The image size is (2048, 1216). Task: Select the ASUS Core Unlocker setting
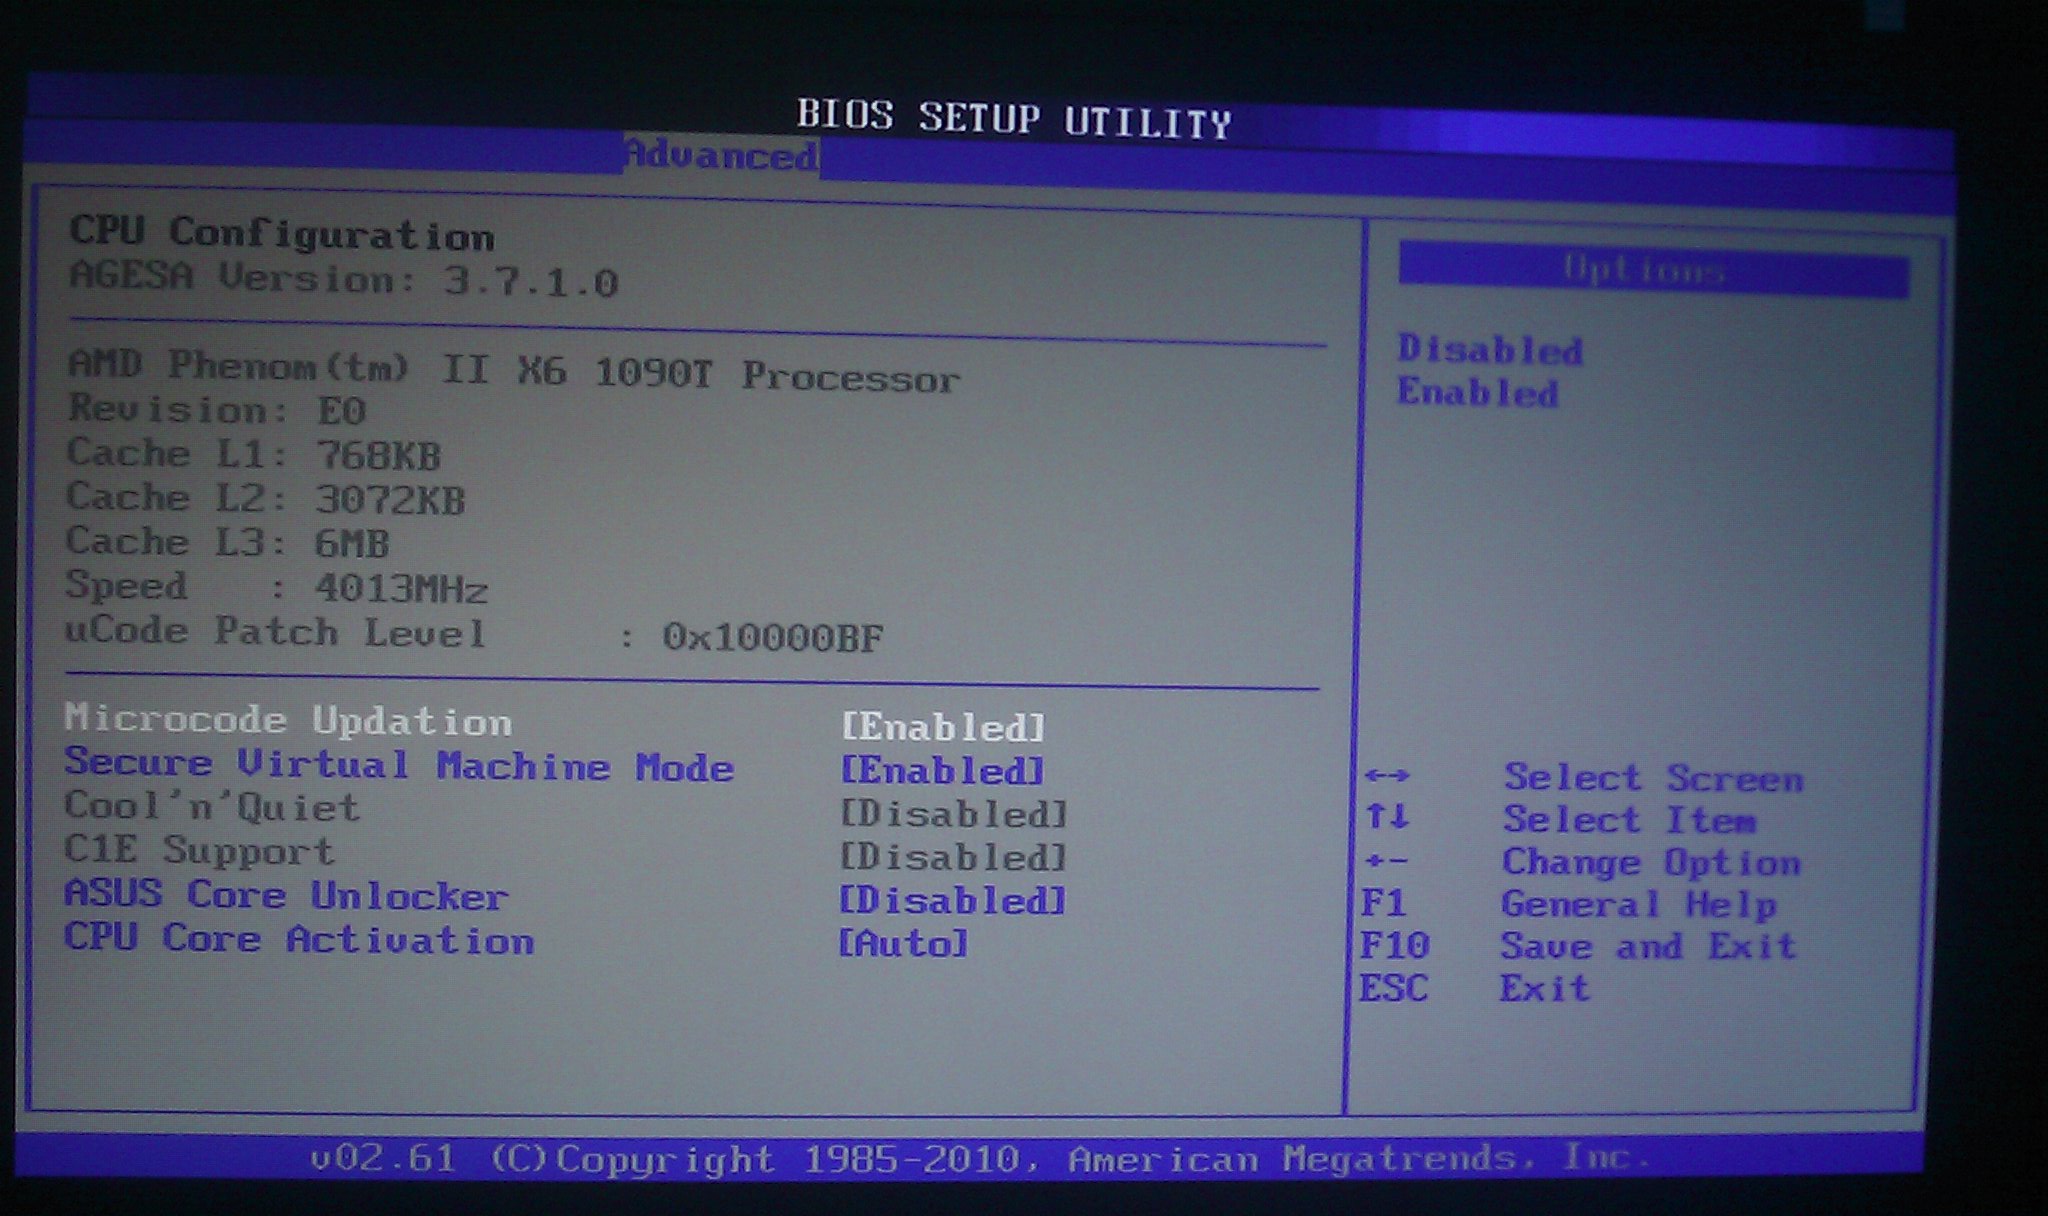point(287,894)
